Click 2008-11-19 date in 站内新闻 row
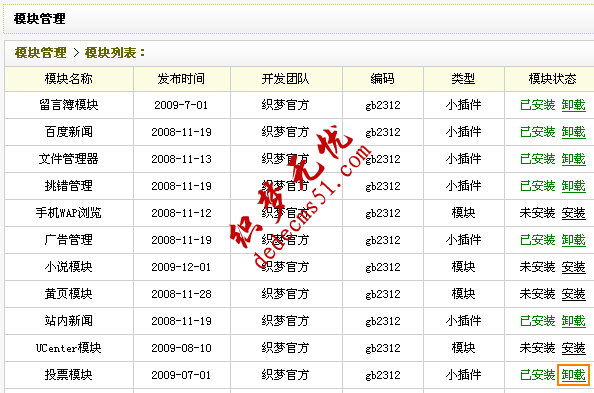594x393 pixels. pos(181,321)
